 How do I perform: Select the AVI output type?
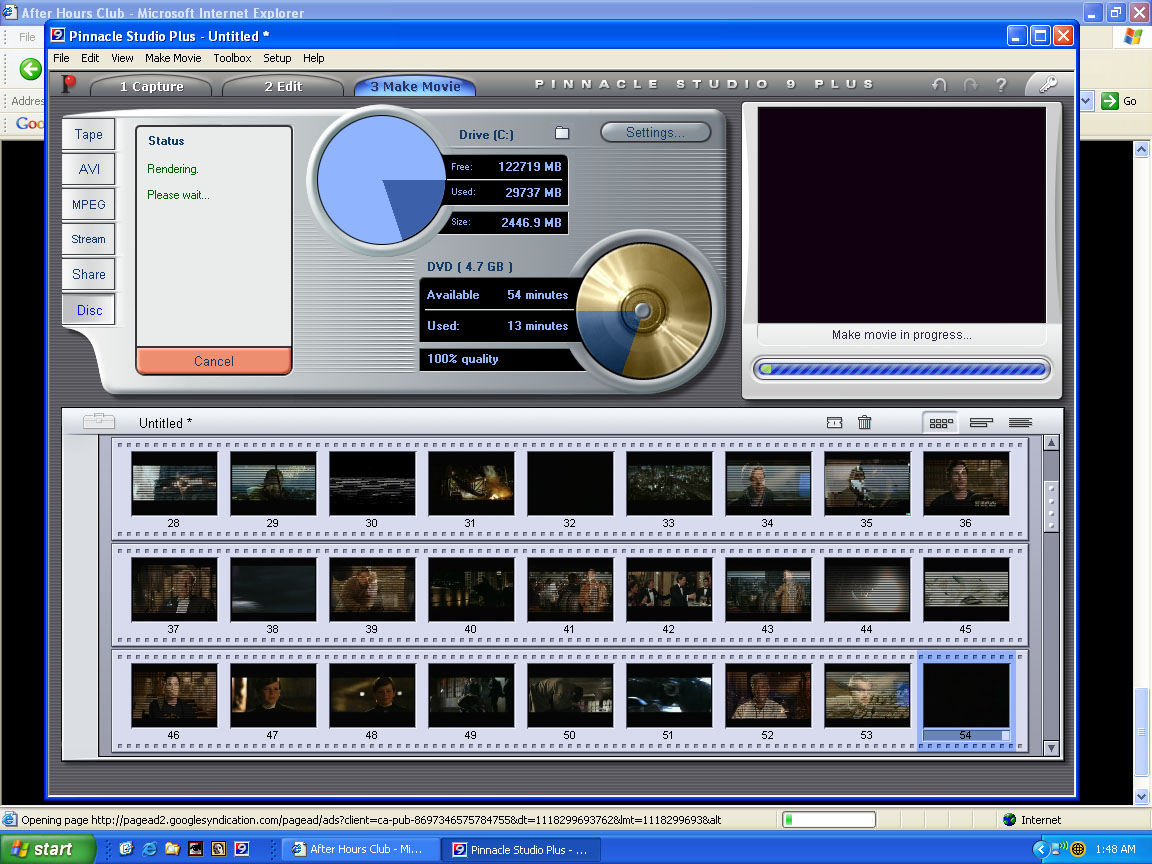pyautogui.click(x=89, y=169)
